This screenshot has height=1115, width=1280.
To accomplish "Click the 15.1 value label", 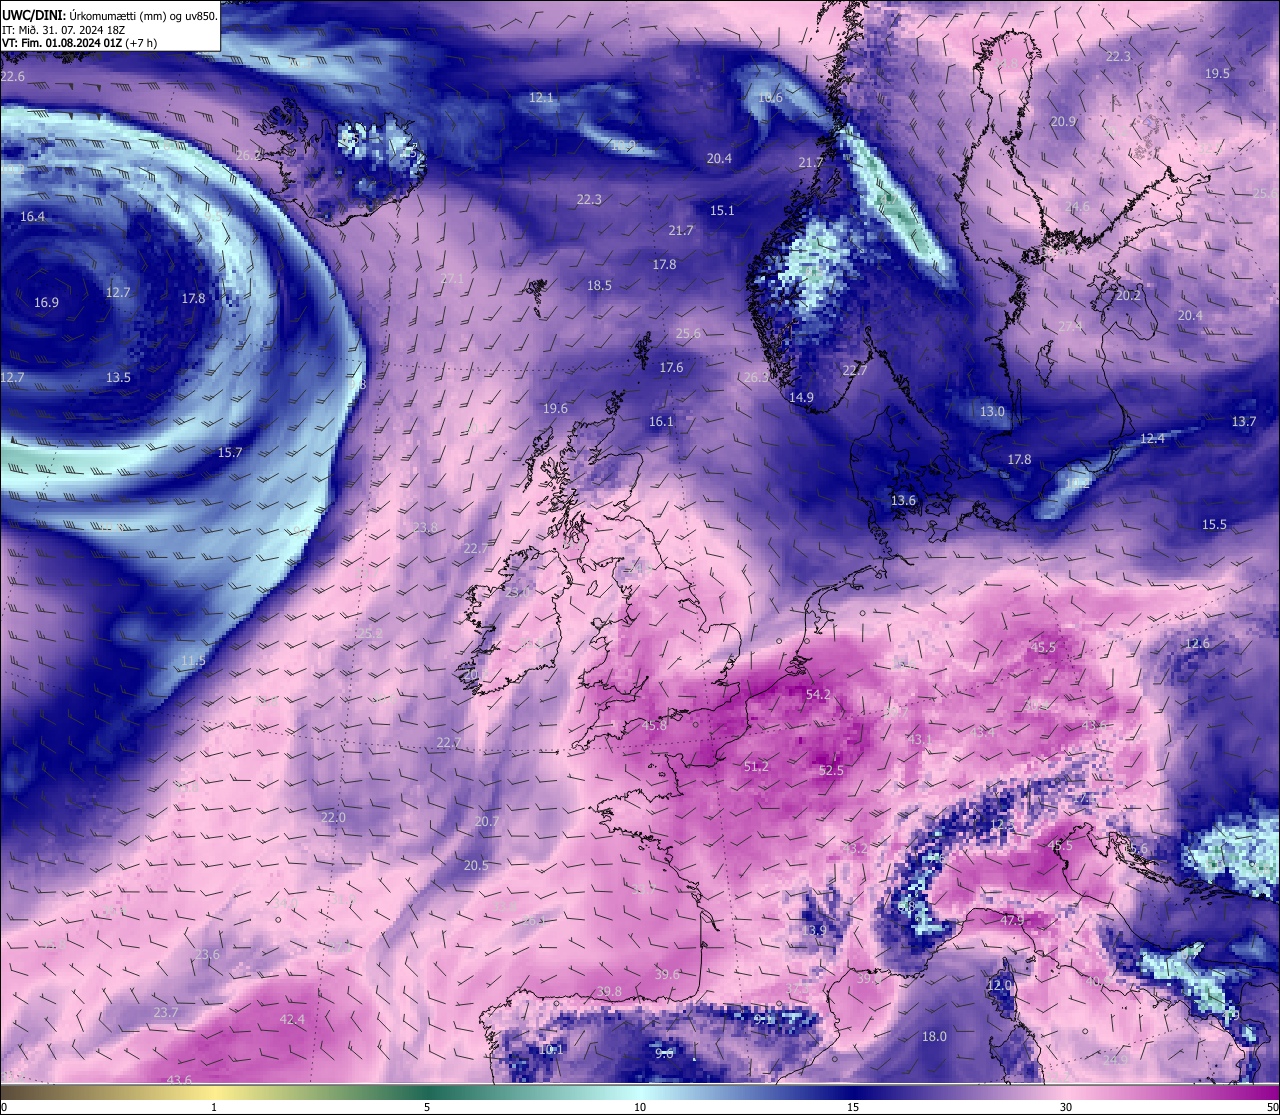I will [722, 210].
